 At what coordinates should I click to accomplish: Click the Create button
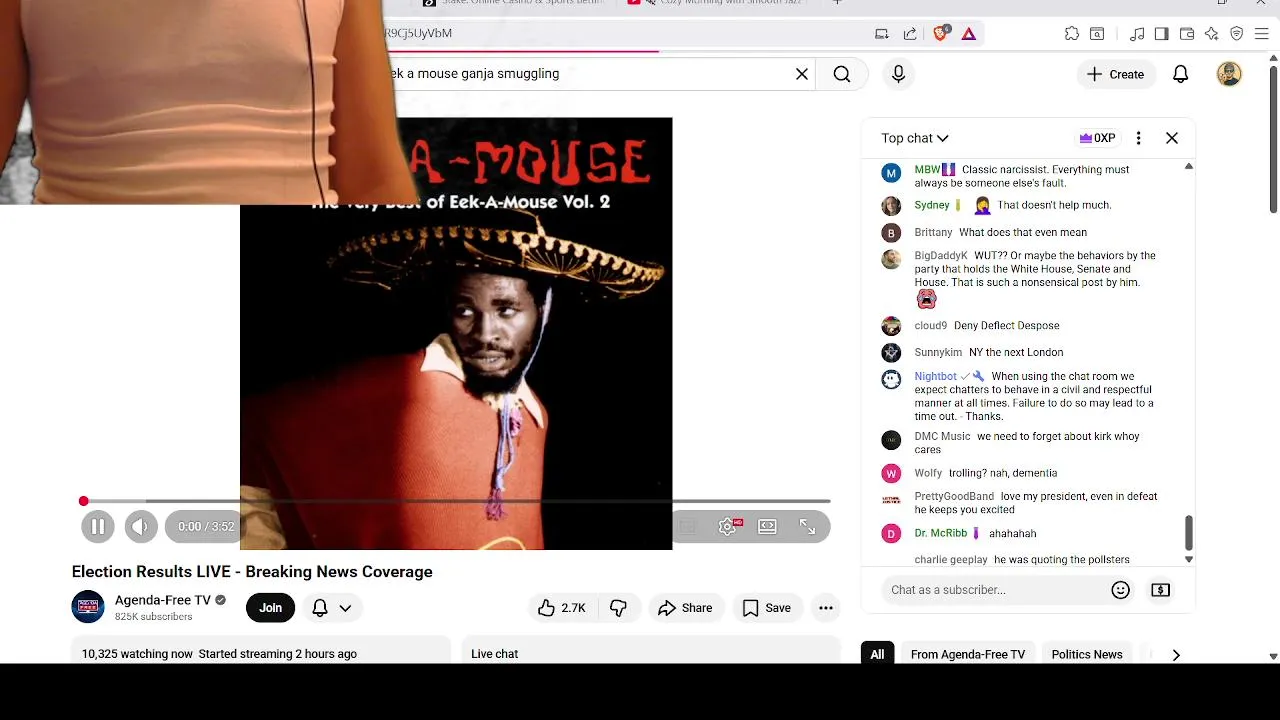click(x=1115, y=74)
